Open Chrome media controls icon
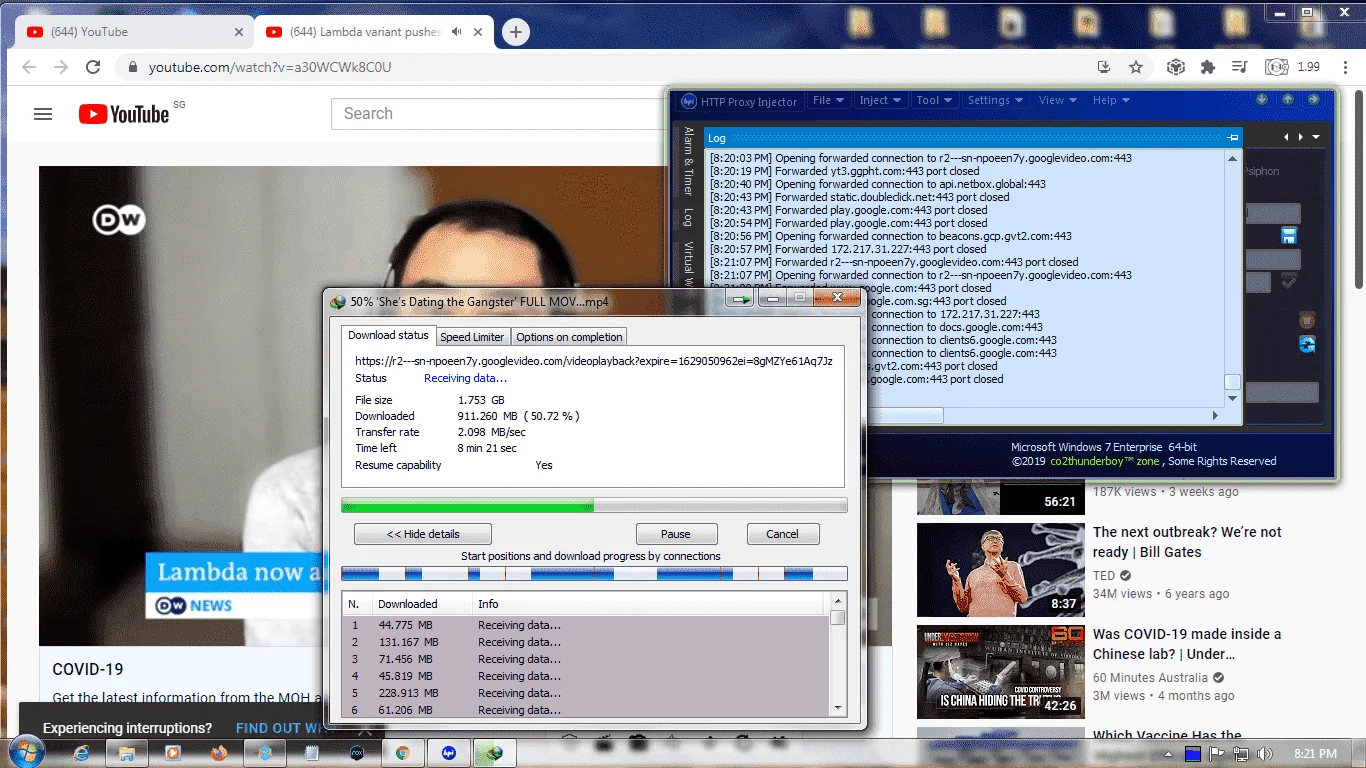 1240,67
